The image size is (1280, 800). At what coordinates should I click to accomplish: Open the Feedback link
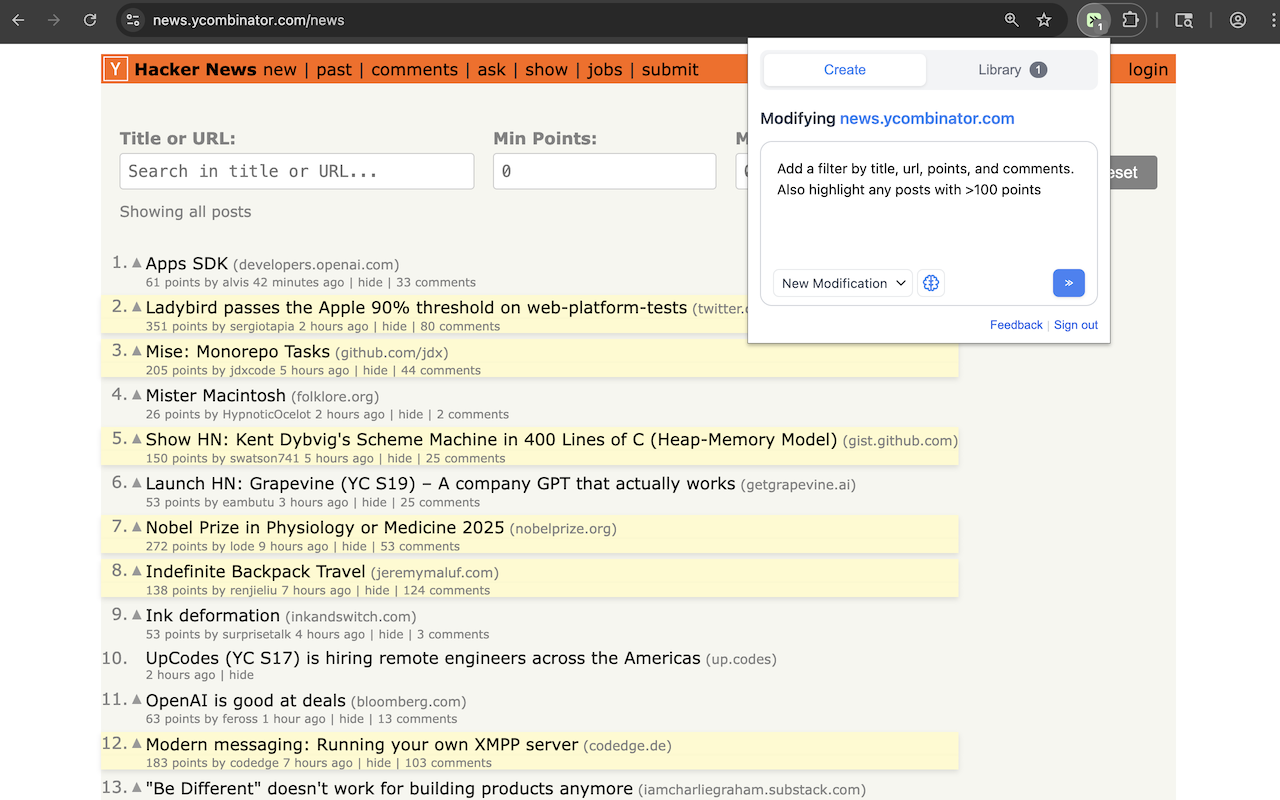1016,324
